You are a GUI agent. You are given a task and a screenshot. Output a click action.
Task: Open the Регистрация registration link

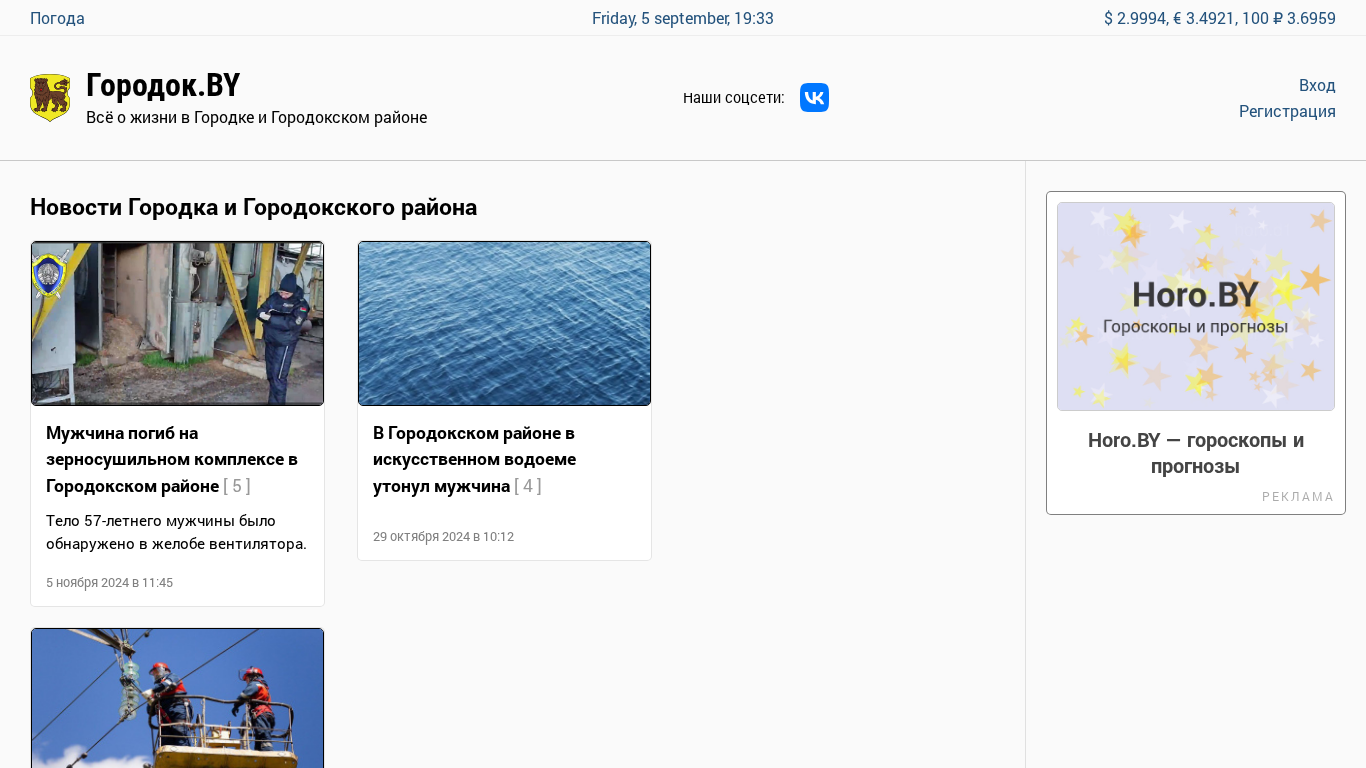pos(1287,111)
